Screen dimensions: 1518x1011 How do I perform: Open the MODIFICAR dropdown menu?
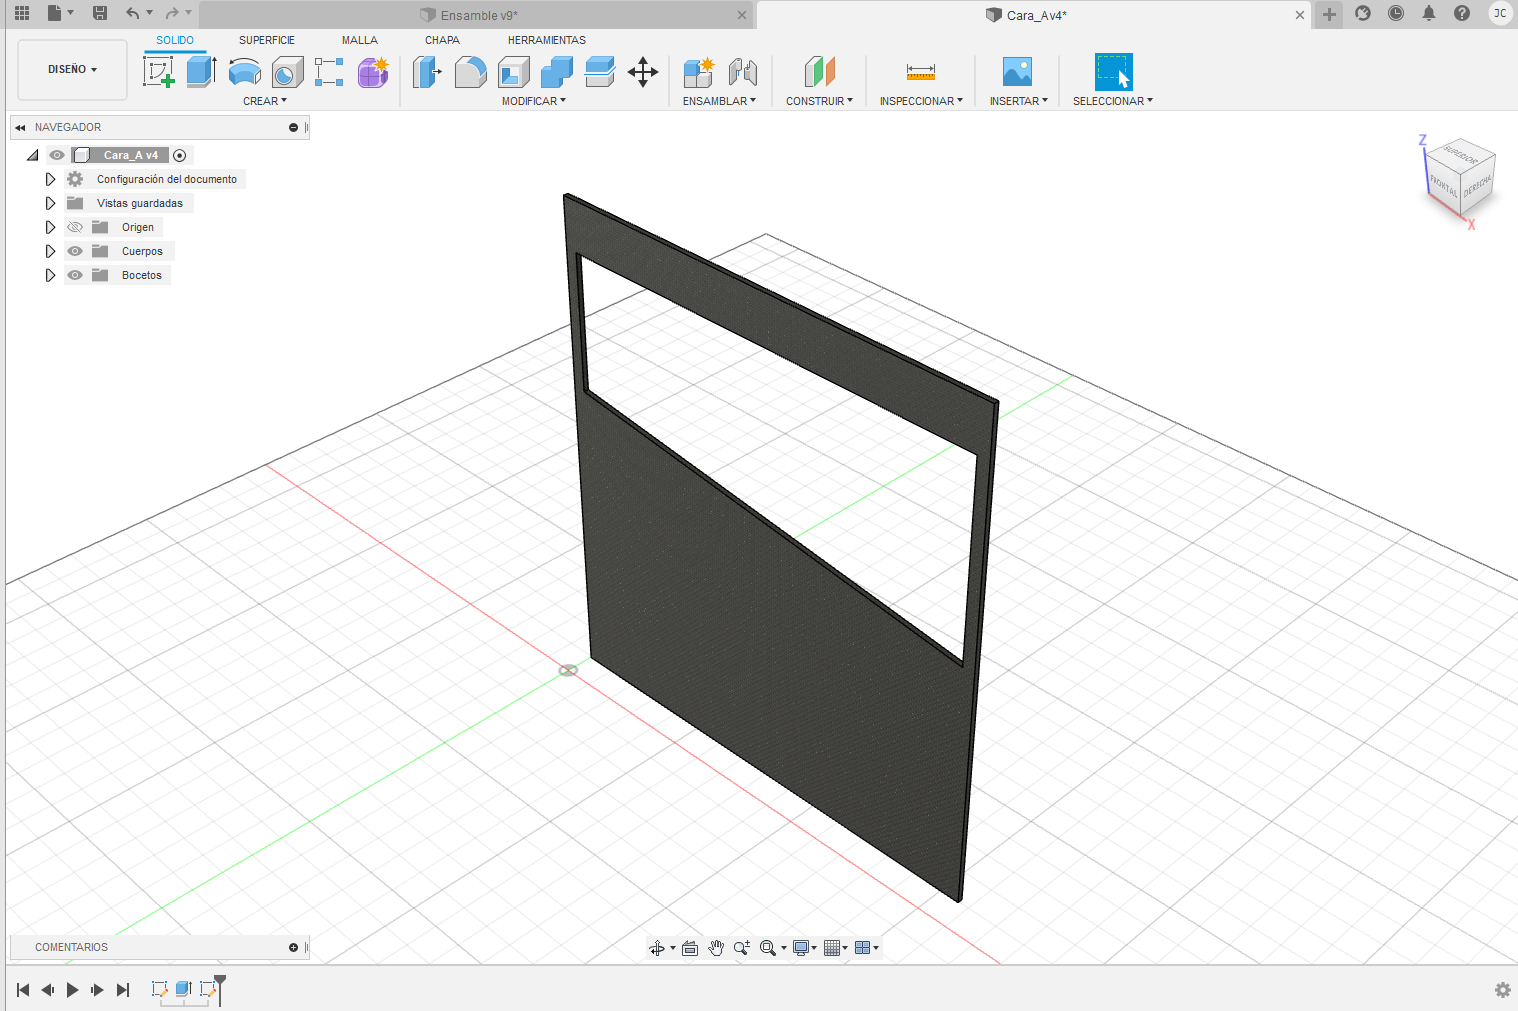click(534, 101)
